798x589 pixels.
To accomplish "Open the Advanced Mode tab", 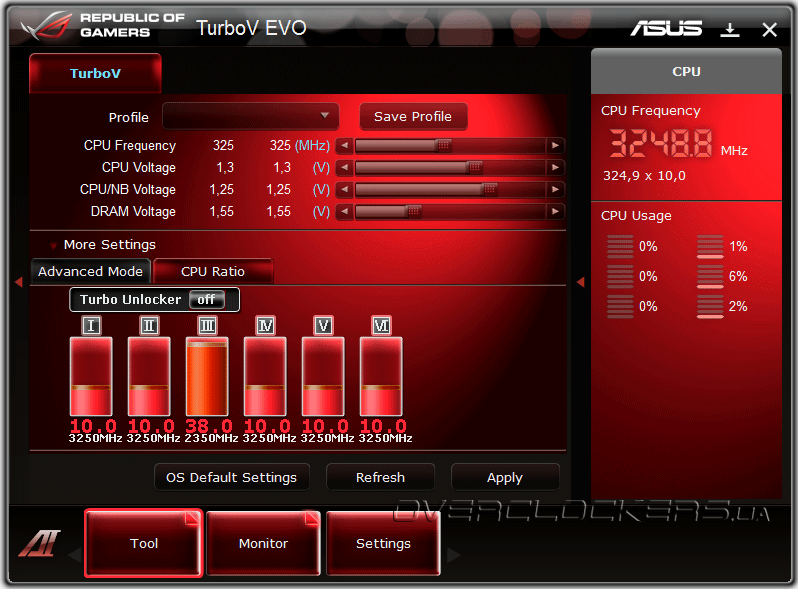I will (91, 271).
